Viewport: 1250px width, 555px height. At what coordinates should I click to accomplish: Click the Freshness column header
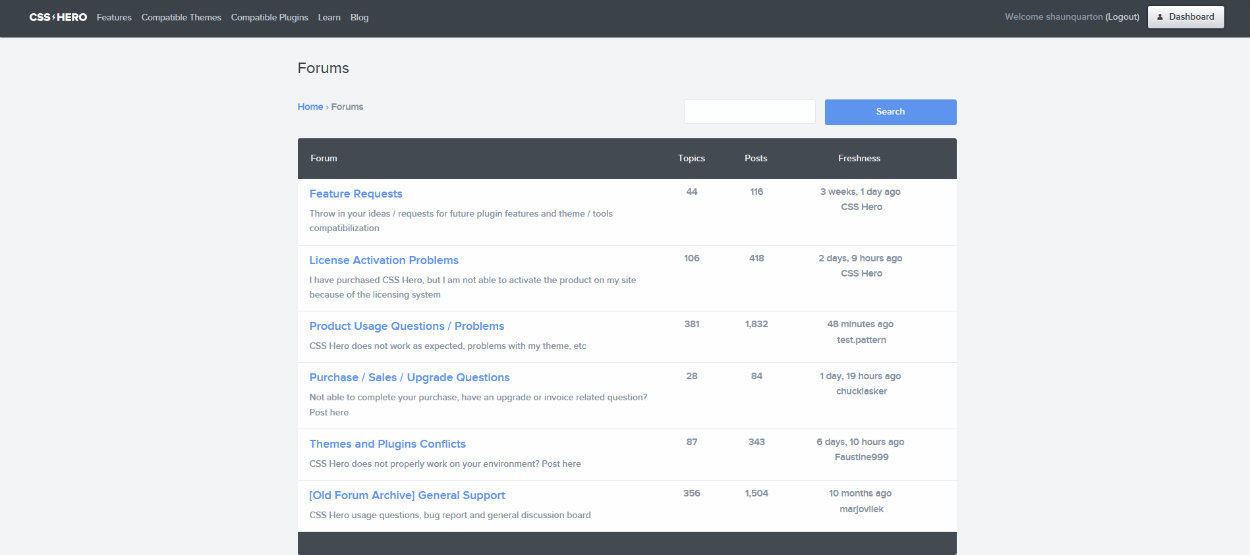[859, 158]
